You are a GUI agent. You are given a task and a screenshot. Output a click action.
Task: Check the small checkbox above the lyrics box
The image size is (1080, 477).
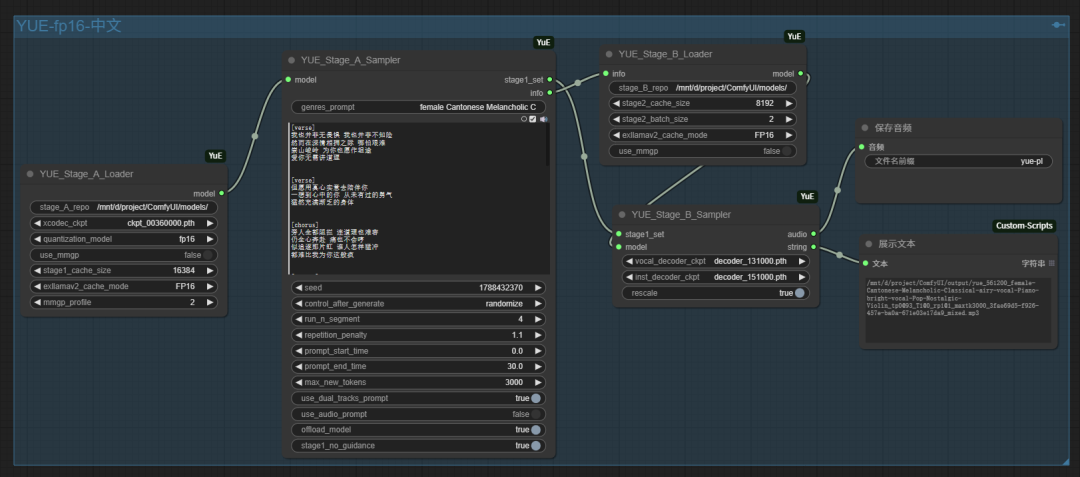(533, 119)
